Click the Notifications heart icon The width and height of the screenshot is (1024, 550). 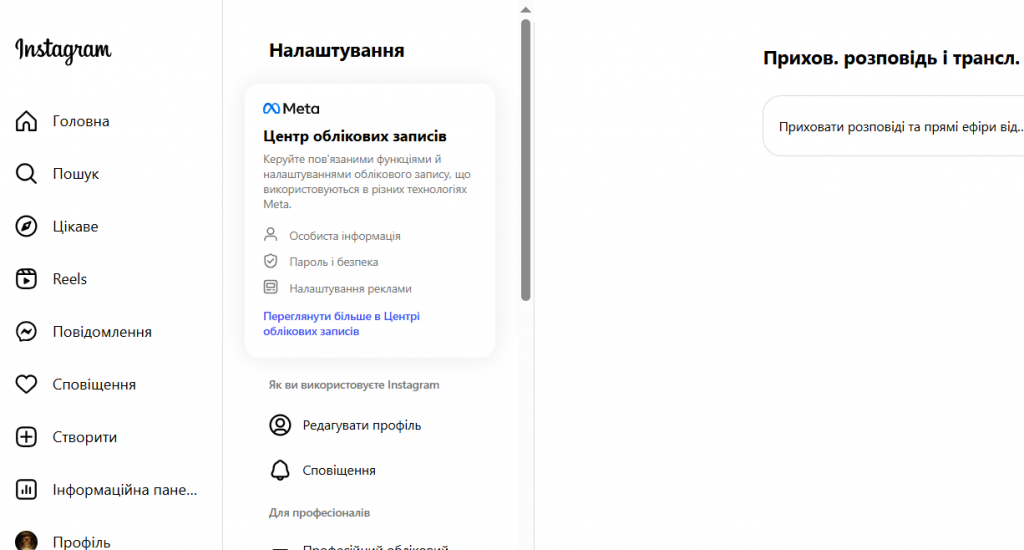pos(27,385)
